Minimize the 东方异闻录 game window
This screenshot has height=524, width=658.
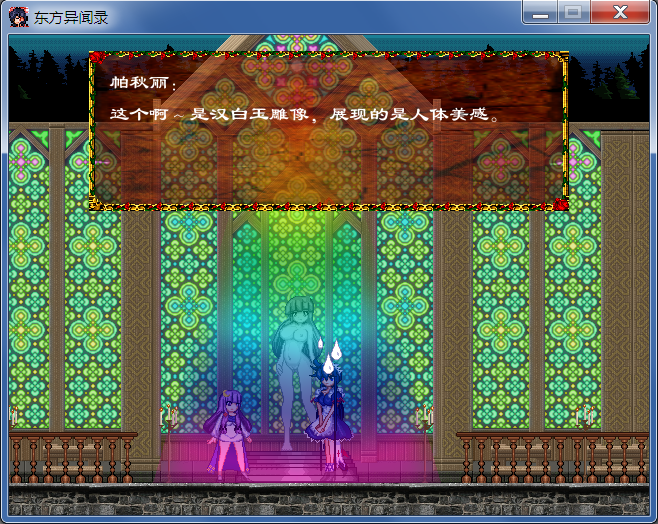[x=540, y=12]
